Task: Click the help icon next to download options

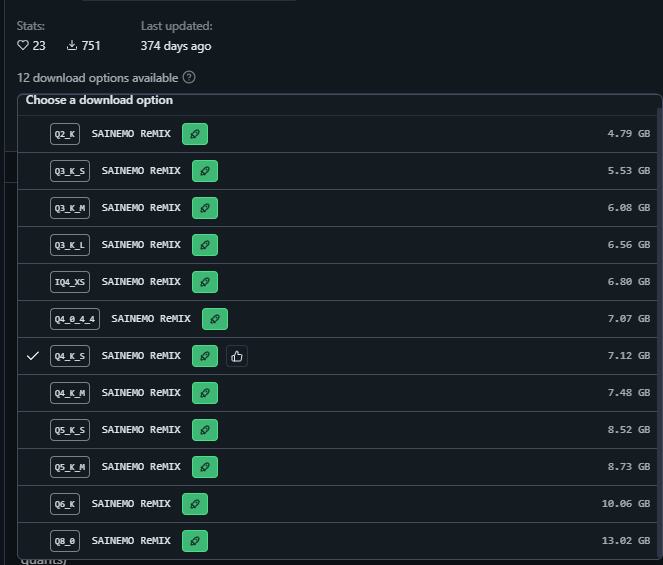Action: pyautogui.click(x=189, y=77)
